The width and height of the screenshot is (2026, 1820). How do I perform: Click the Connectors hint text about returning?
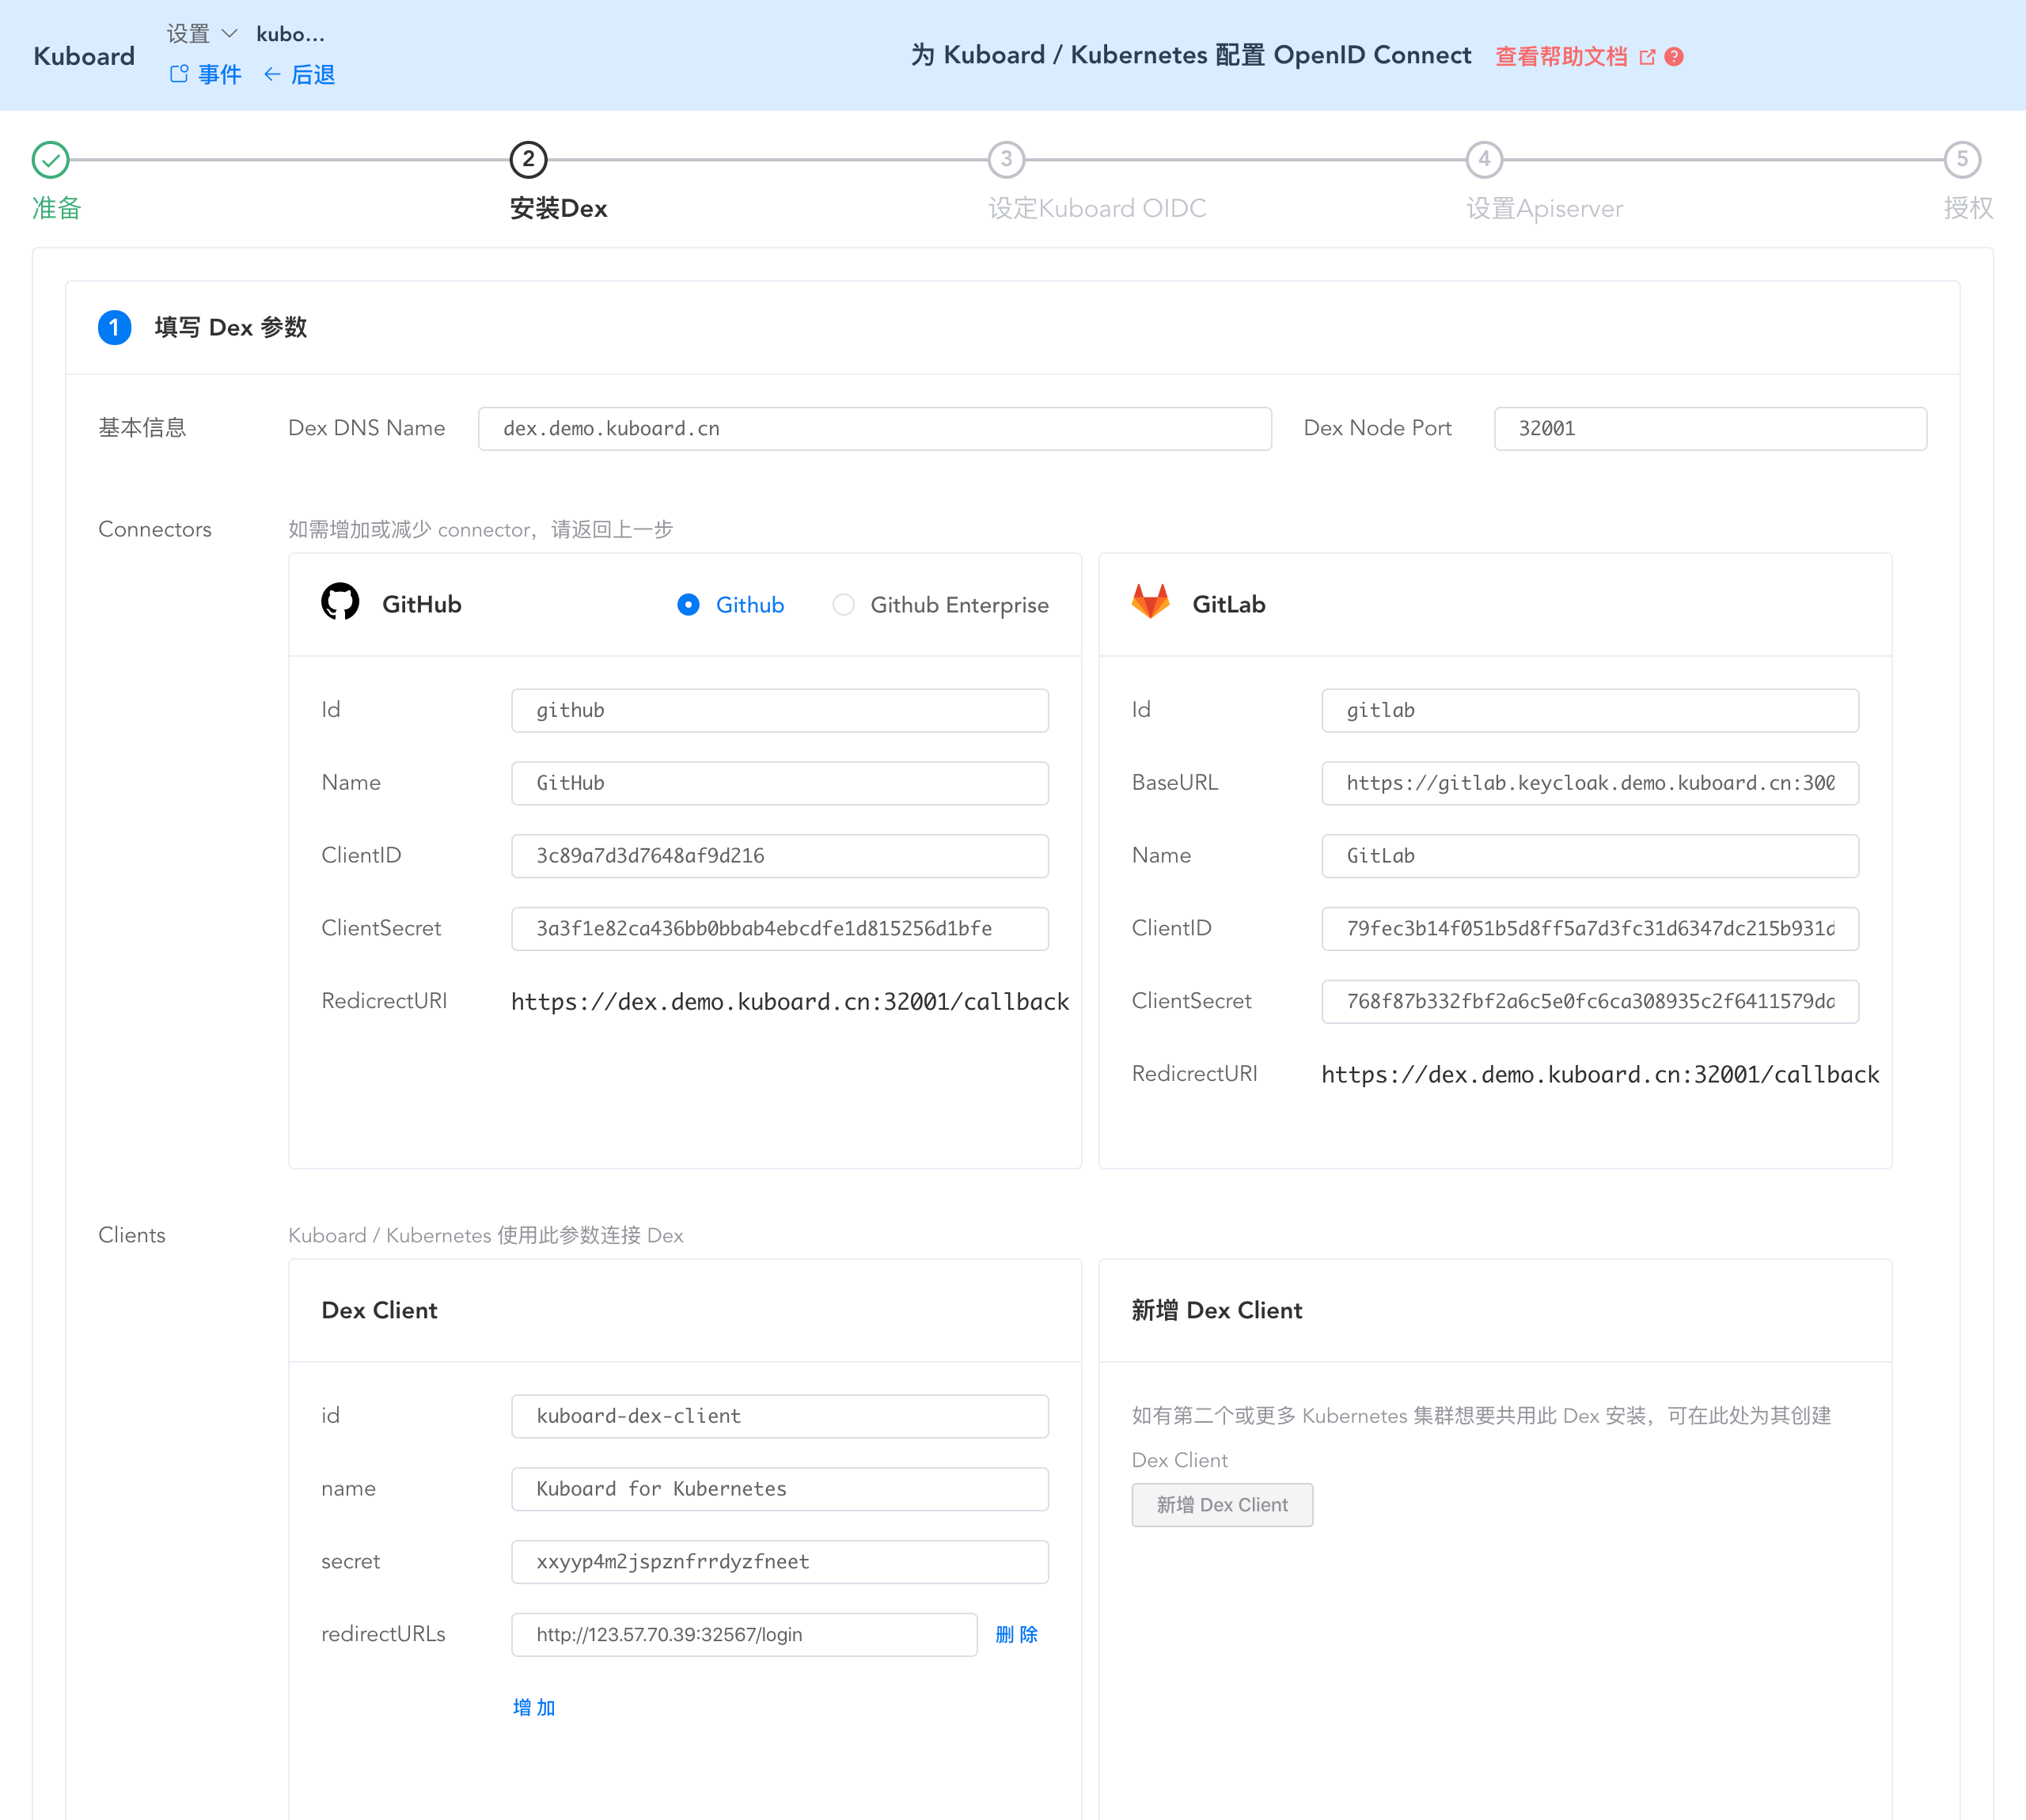point(480,529)
